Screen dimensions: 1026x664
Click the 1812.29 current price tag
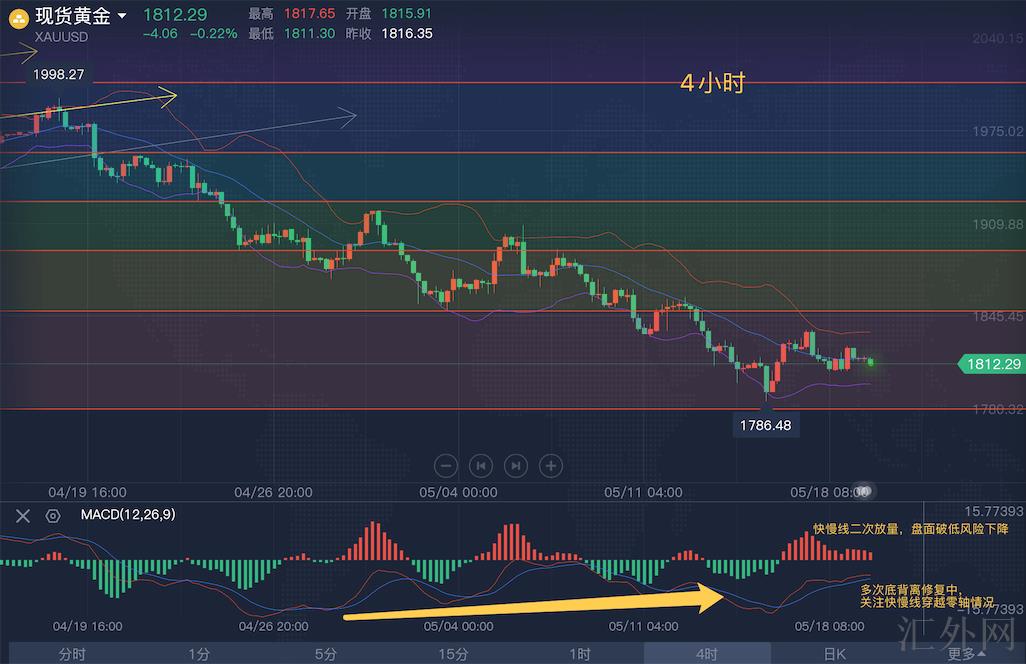click(992, 364)
